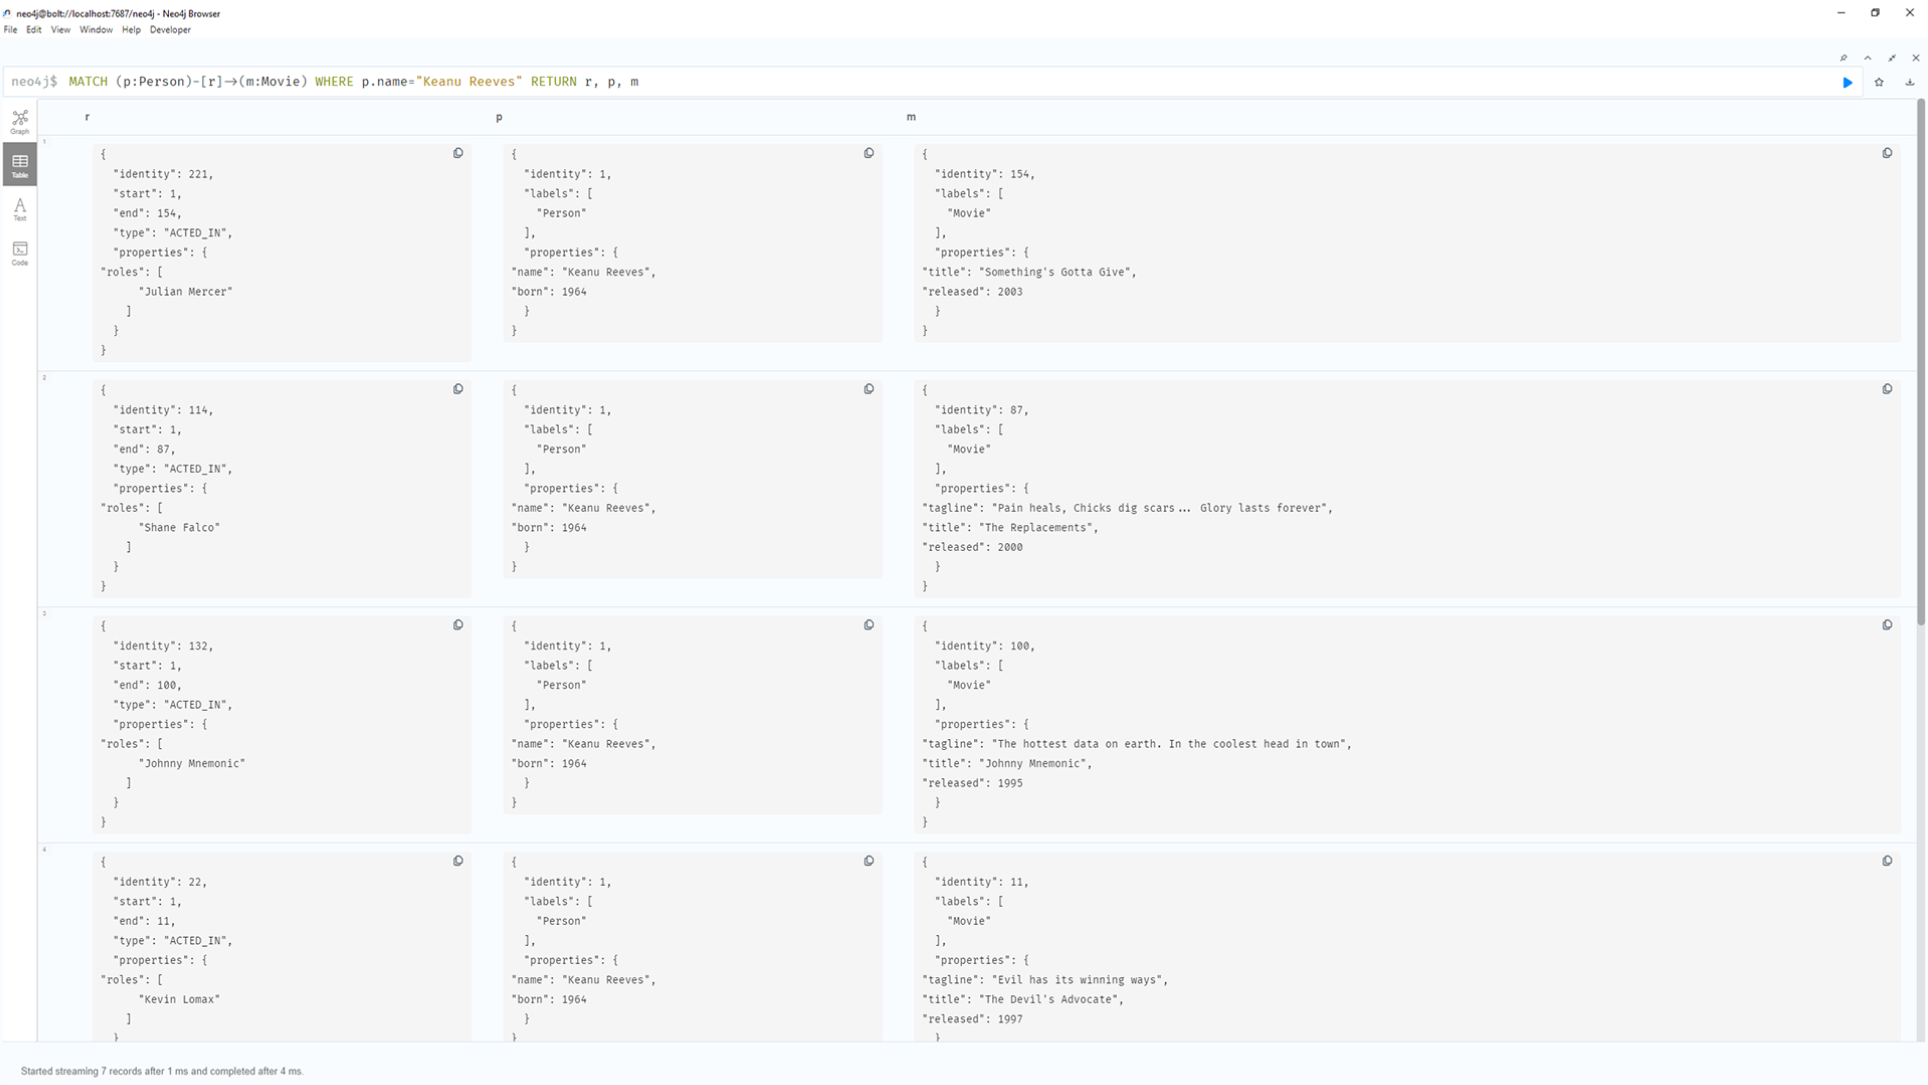Exit fullscreen using the shrink icon

pos(1892,58)
